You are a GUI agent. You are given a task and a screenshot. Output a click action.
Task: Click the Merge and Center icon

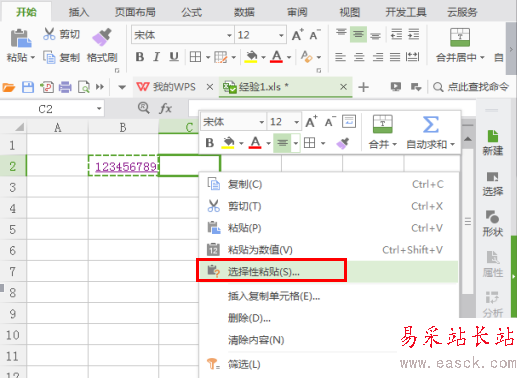460,37
